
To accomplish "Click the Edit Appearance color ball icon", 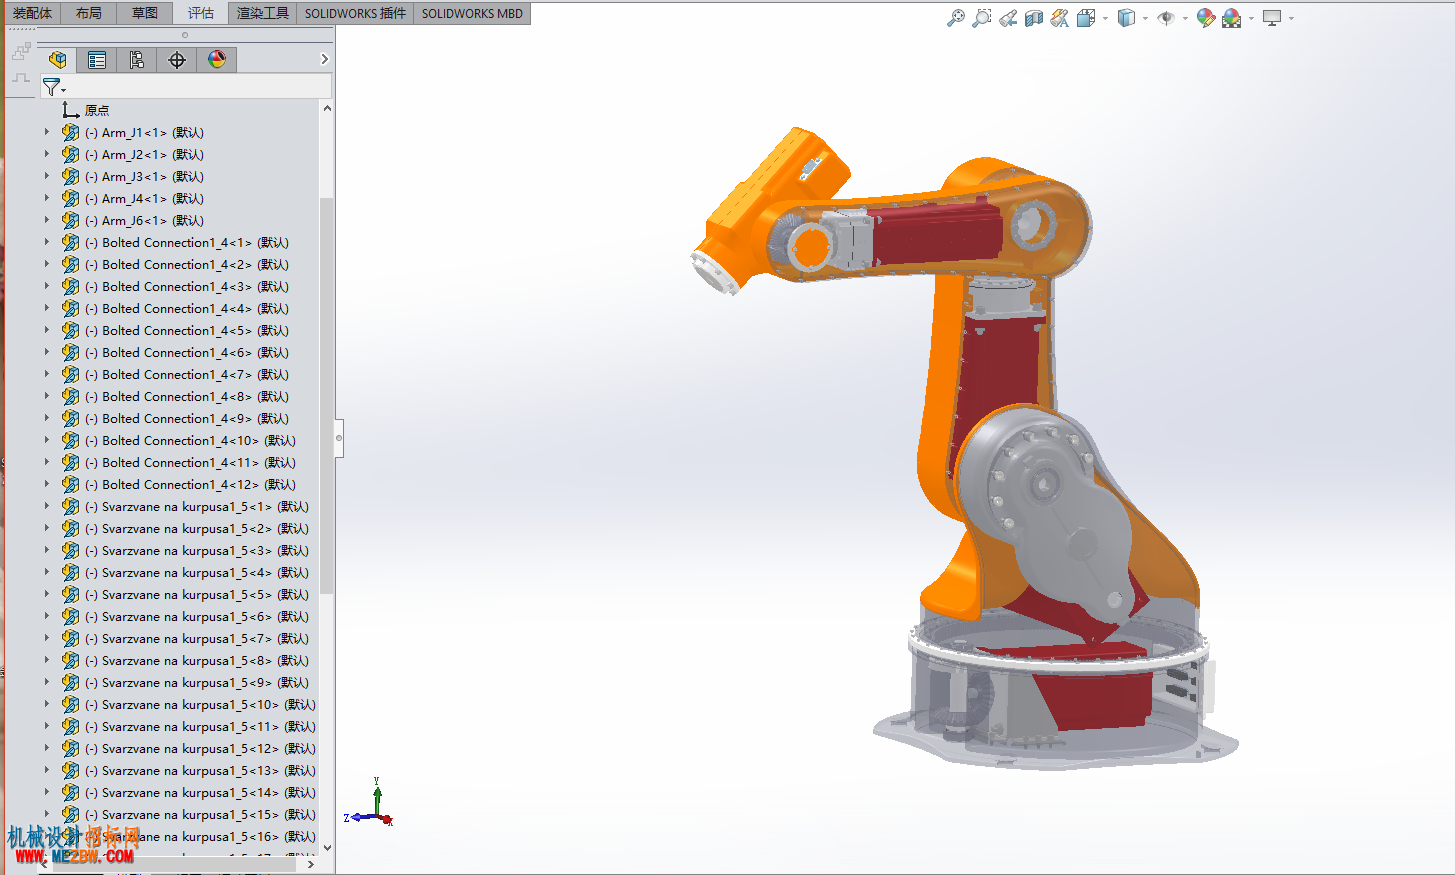I will 1205,17.
